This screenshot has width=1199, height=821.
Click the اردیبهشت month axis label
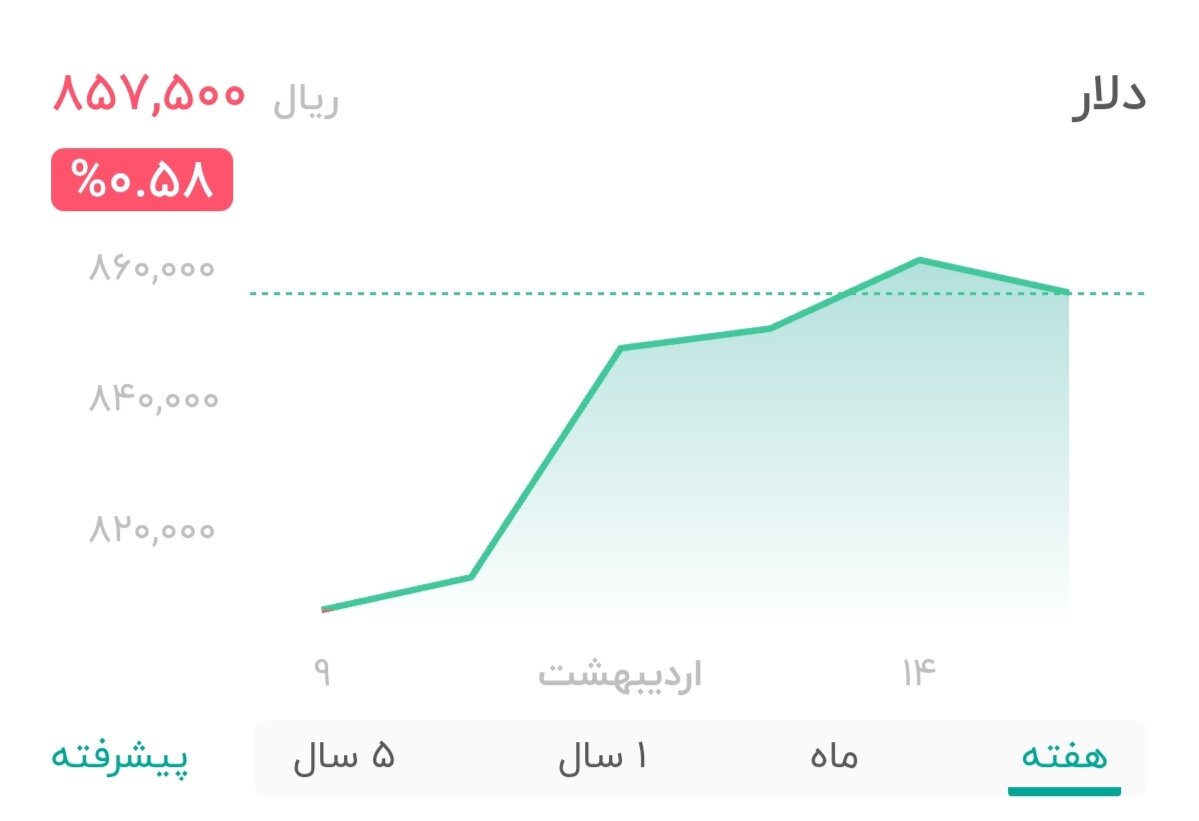point(620,674)
